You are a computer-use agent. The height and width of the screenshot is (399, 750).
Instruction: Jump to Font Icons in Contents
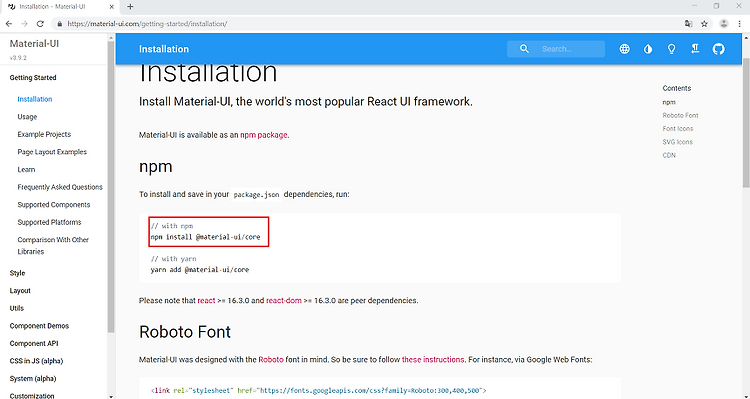point(678,129)
